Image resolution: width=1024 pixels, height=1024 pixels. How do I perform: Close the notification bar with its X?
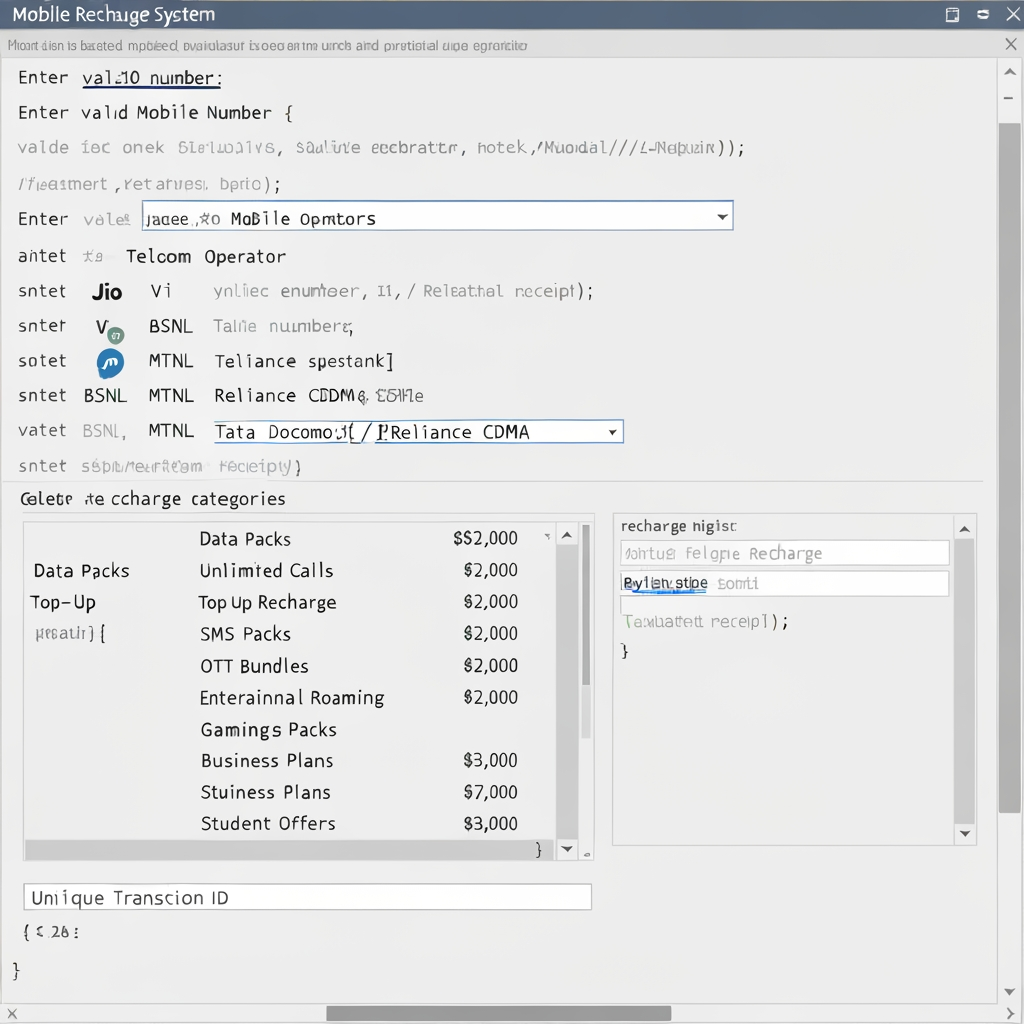(x=1010, y=44)
